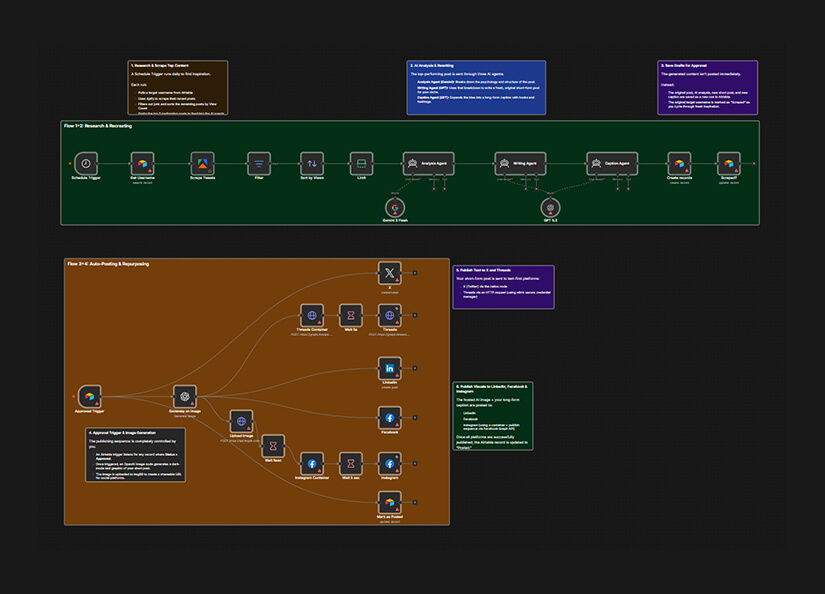This screenshot has height=594, width=825.
Task: Select the Scraped? Airtable node
Action: click(729, 163)
